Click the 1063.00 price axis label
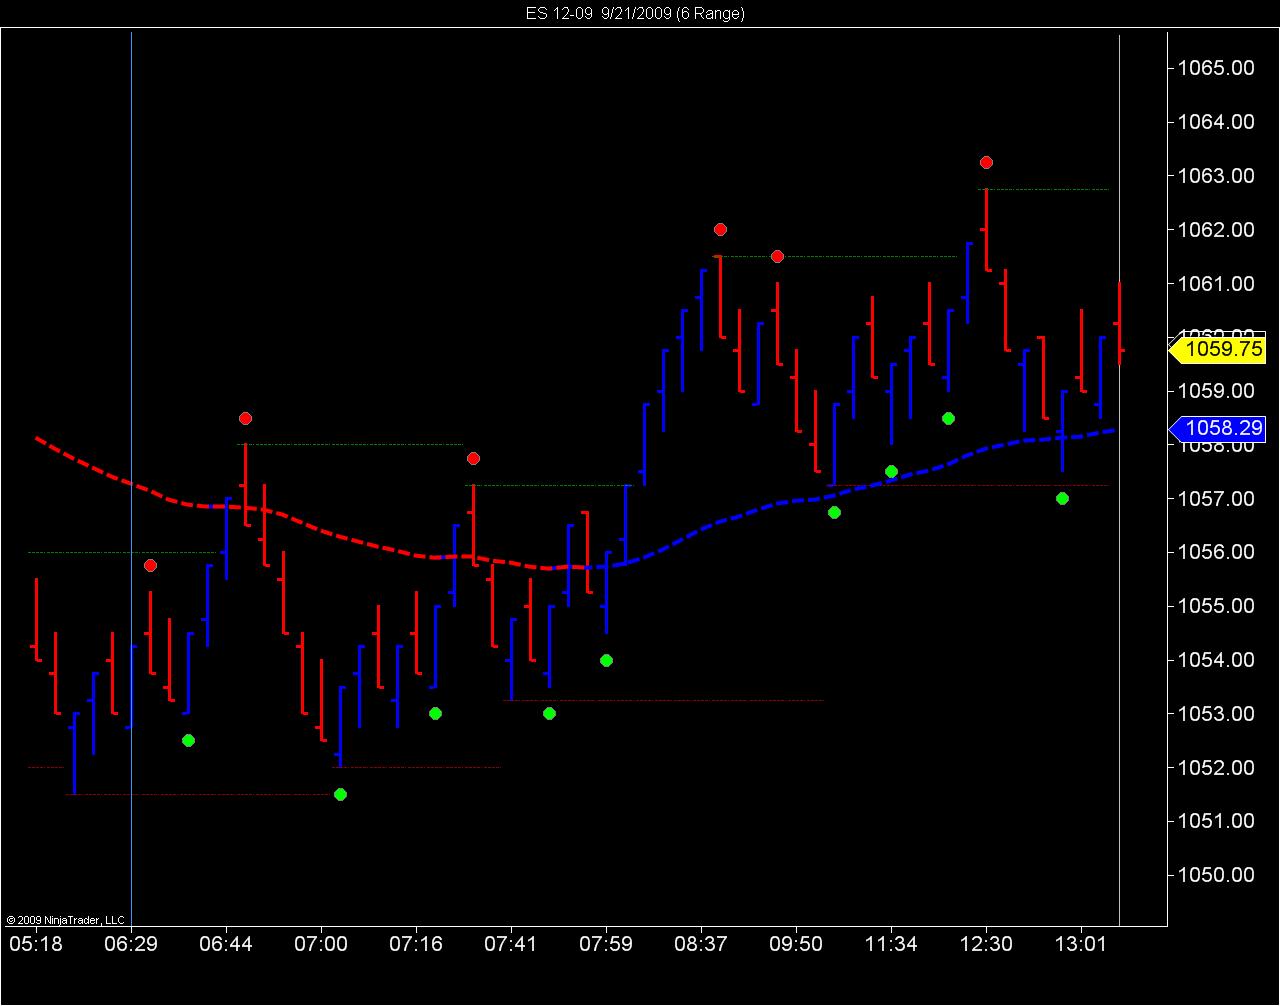Screen dimensions: 1280x1006 click(1215, 176)
